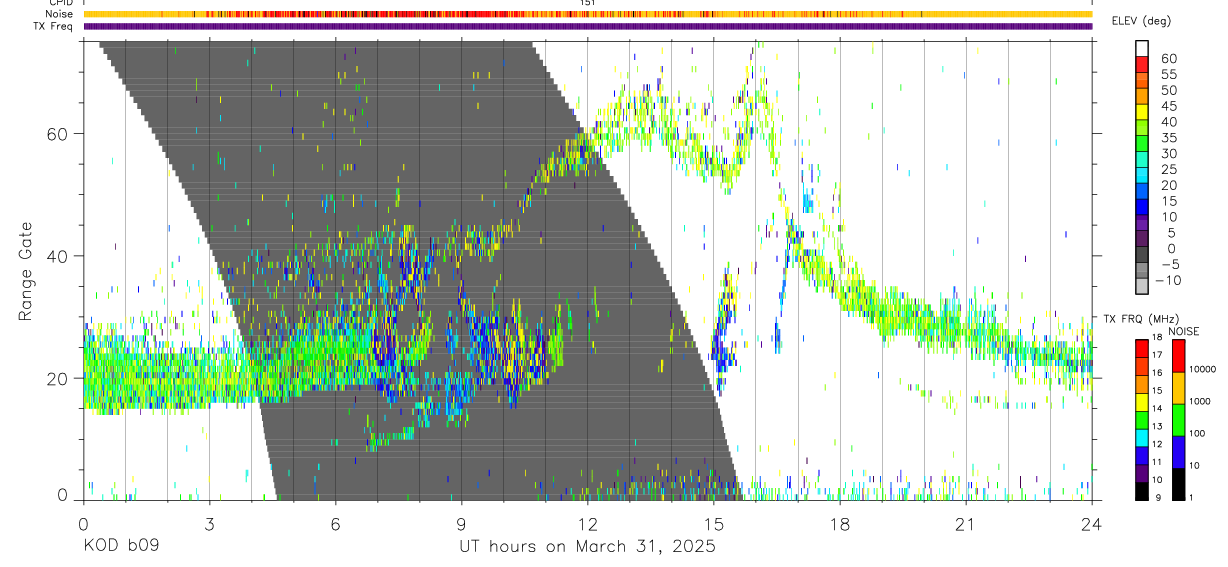This screenshot has width=1228, height=567.
Task: Click the '25' label on the ELEV color bar
Action: click(x=1167, y=169)
